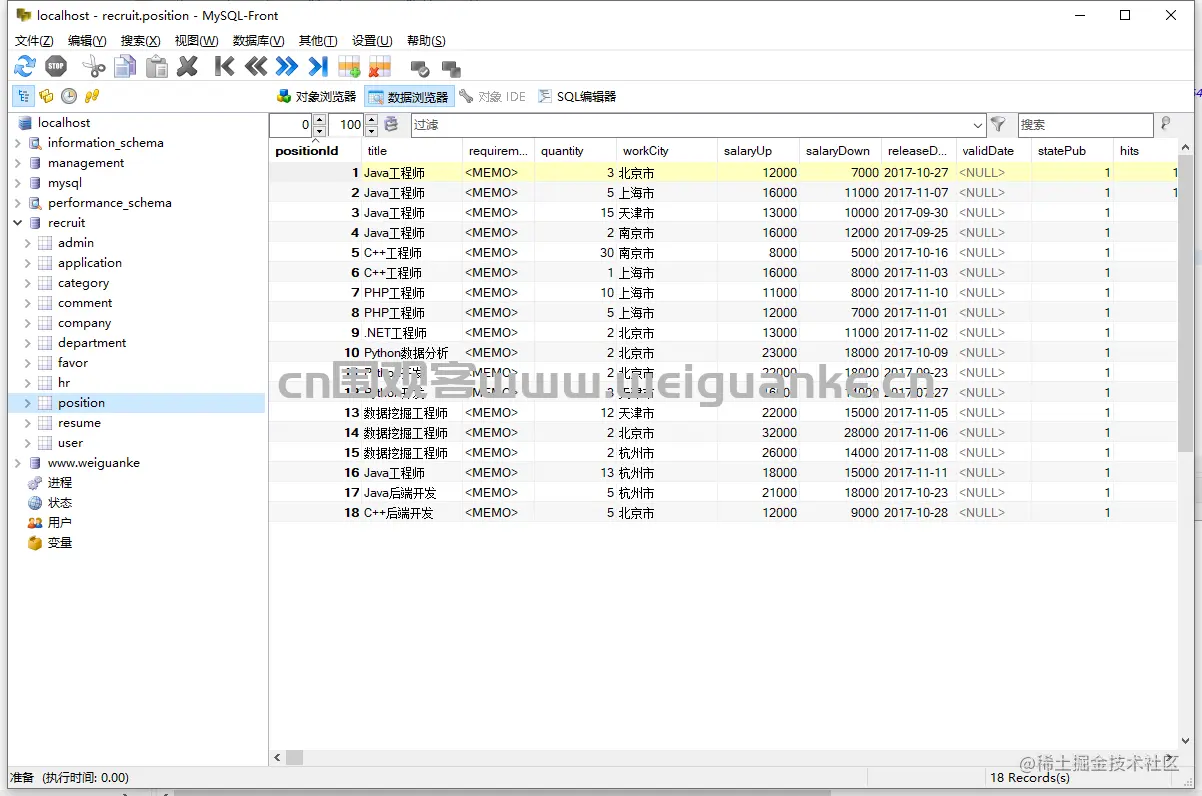Select the 进程 node
This screenshot has width=1202, height=796.
60,483
